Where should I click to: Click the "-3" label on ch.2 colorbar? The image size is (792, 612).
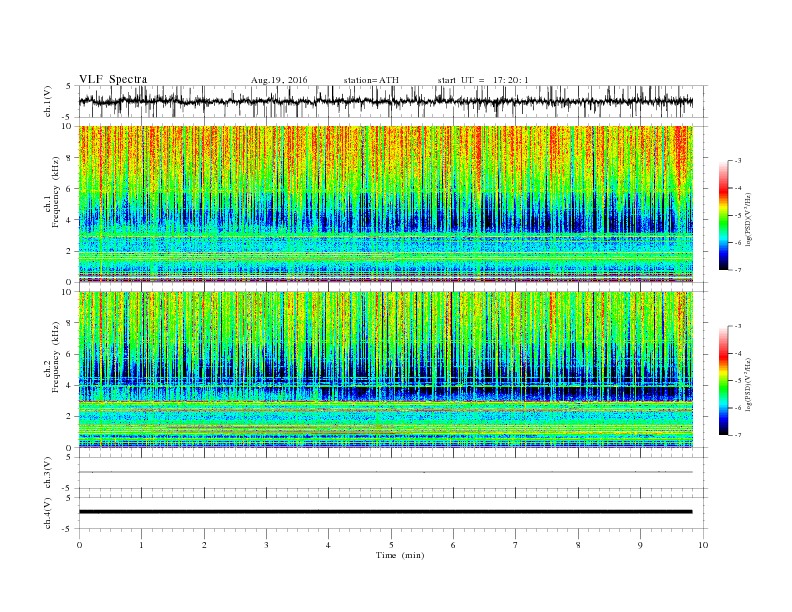737,326
